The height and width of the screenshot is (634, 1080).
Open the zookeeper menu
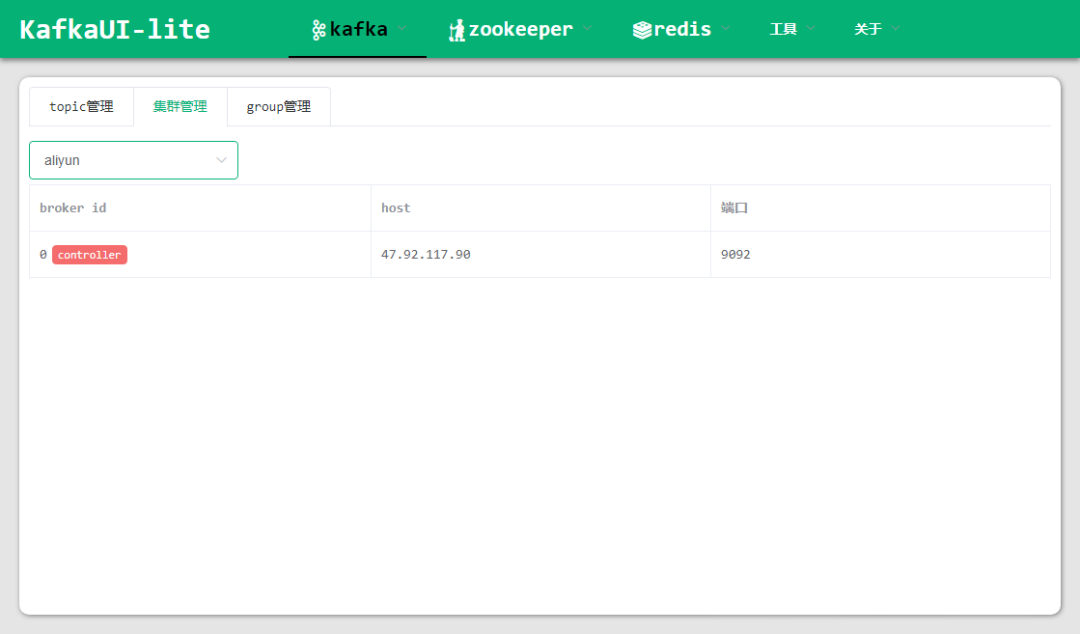point(519,29)
